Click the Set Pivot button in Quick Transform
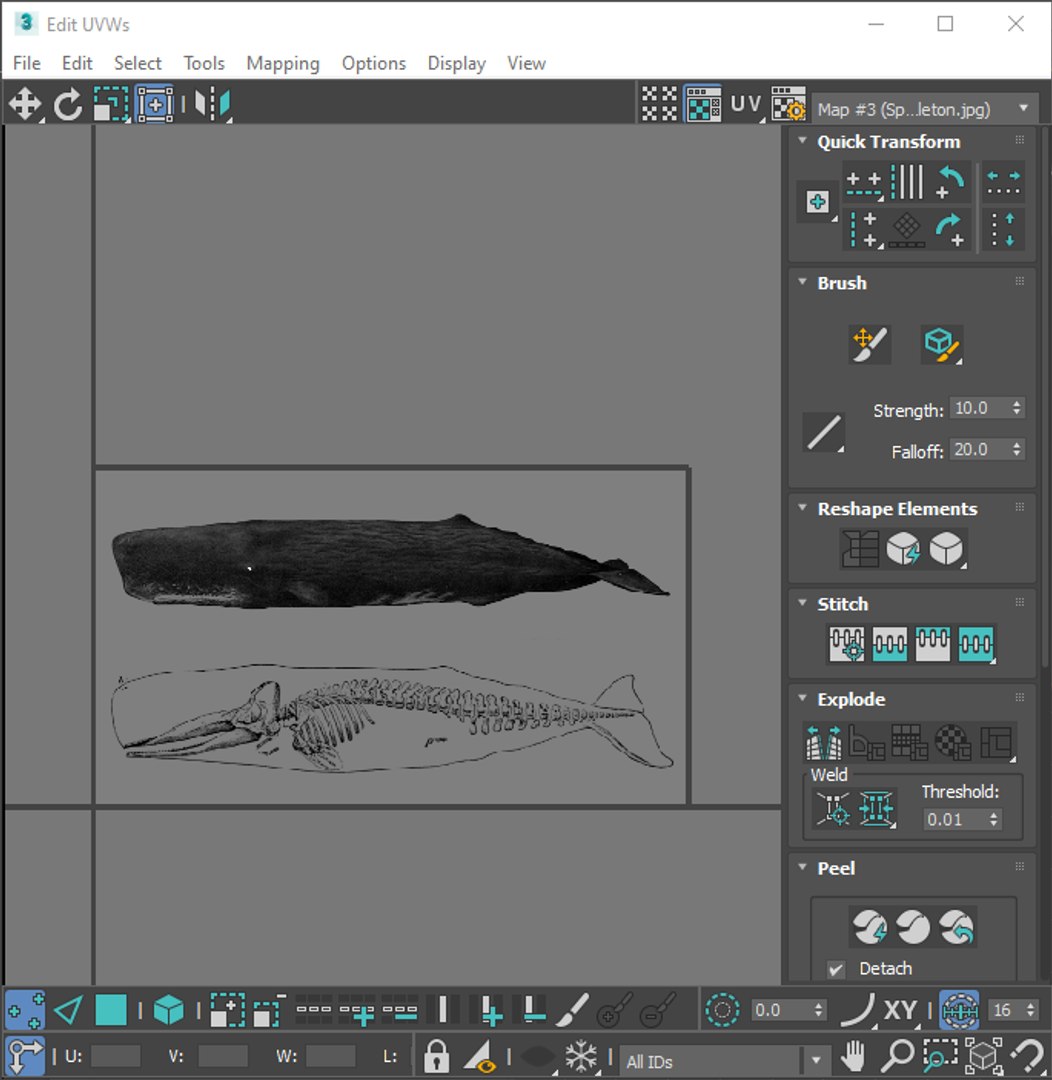The height and width of the screenshot is (1080, 1052). click(x=818, y=202)
